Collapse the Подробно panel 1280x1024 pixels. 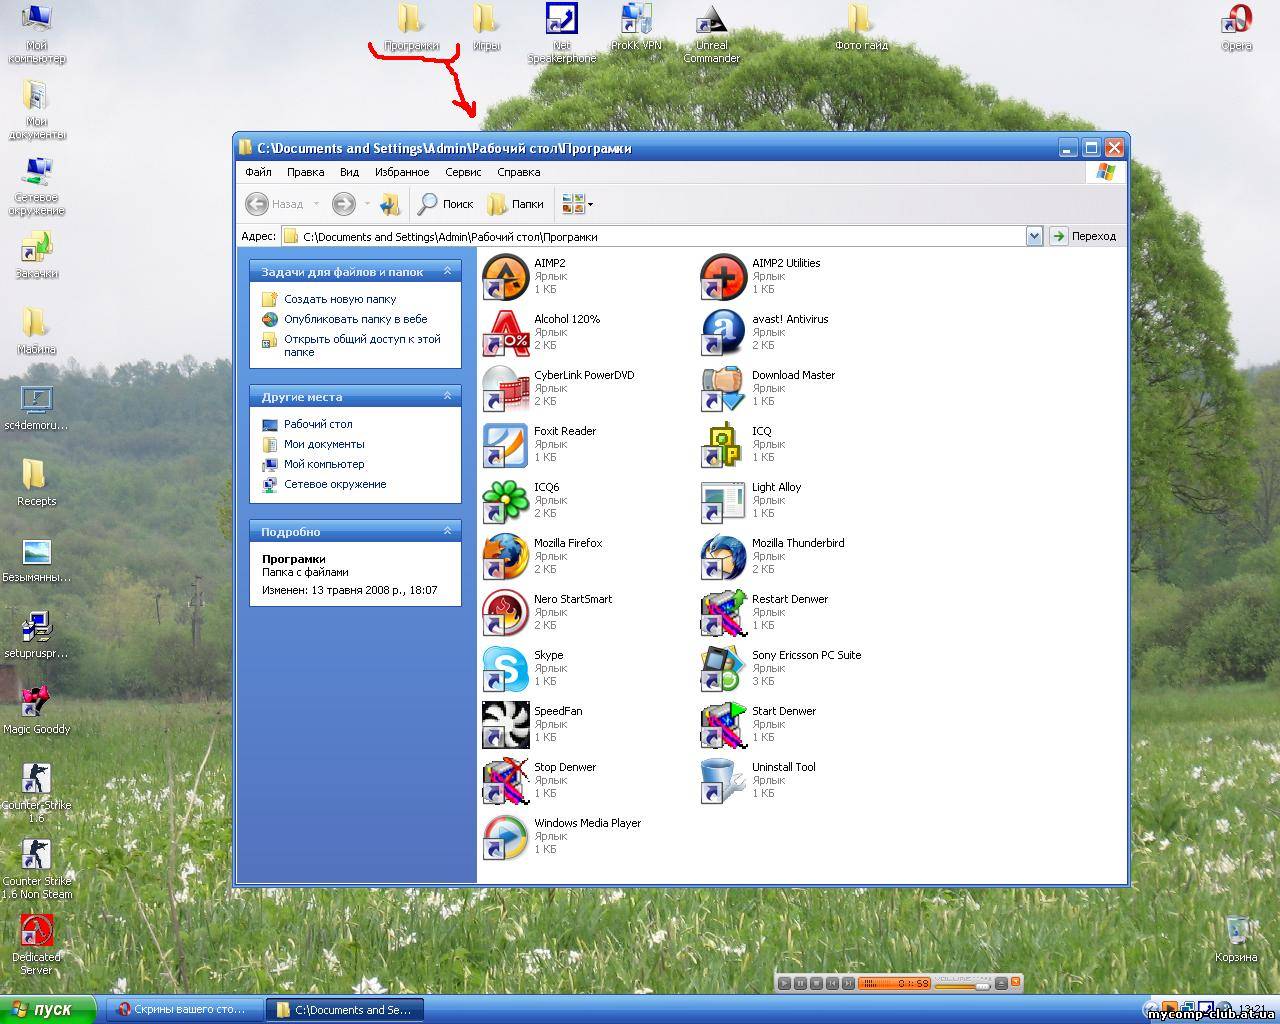point(447,531)
